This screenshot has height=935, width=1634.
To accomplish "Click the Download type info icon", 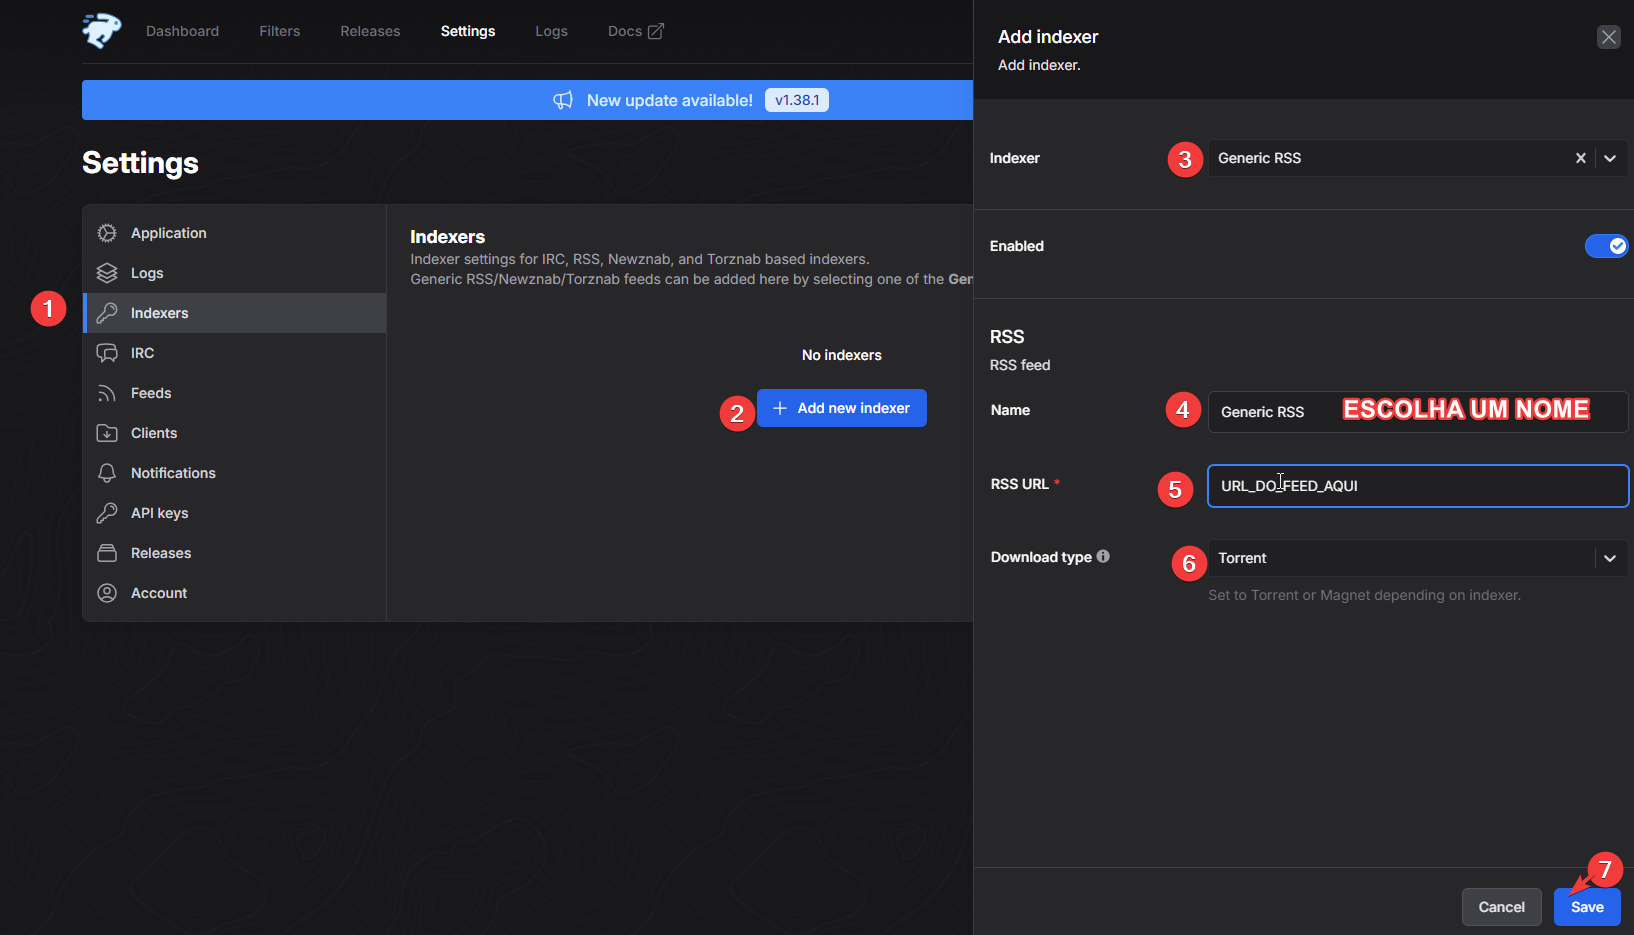I will (1103, 557).
